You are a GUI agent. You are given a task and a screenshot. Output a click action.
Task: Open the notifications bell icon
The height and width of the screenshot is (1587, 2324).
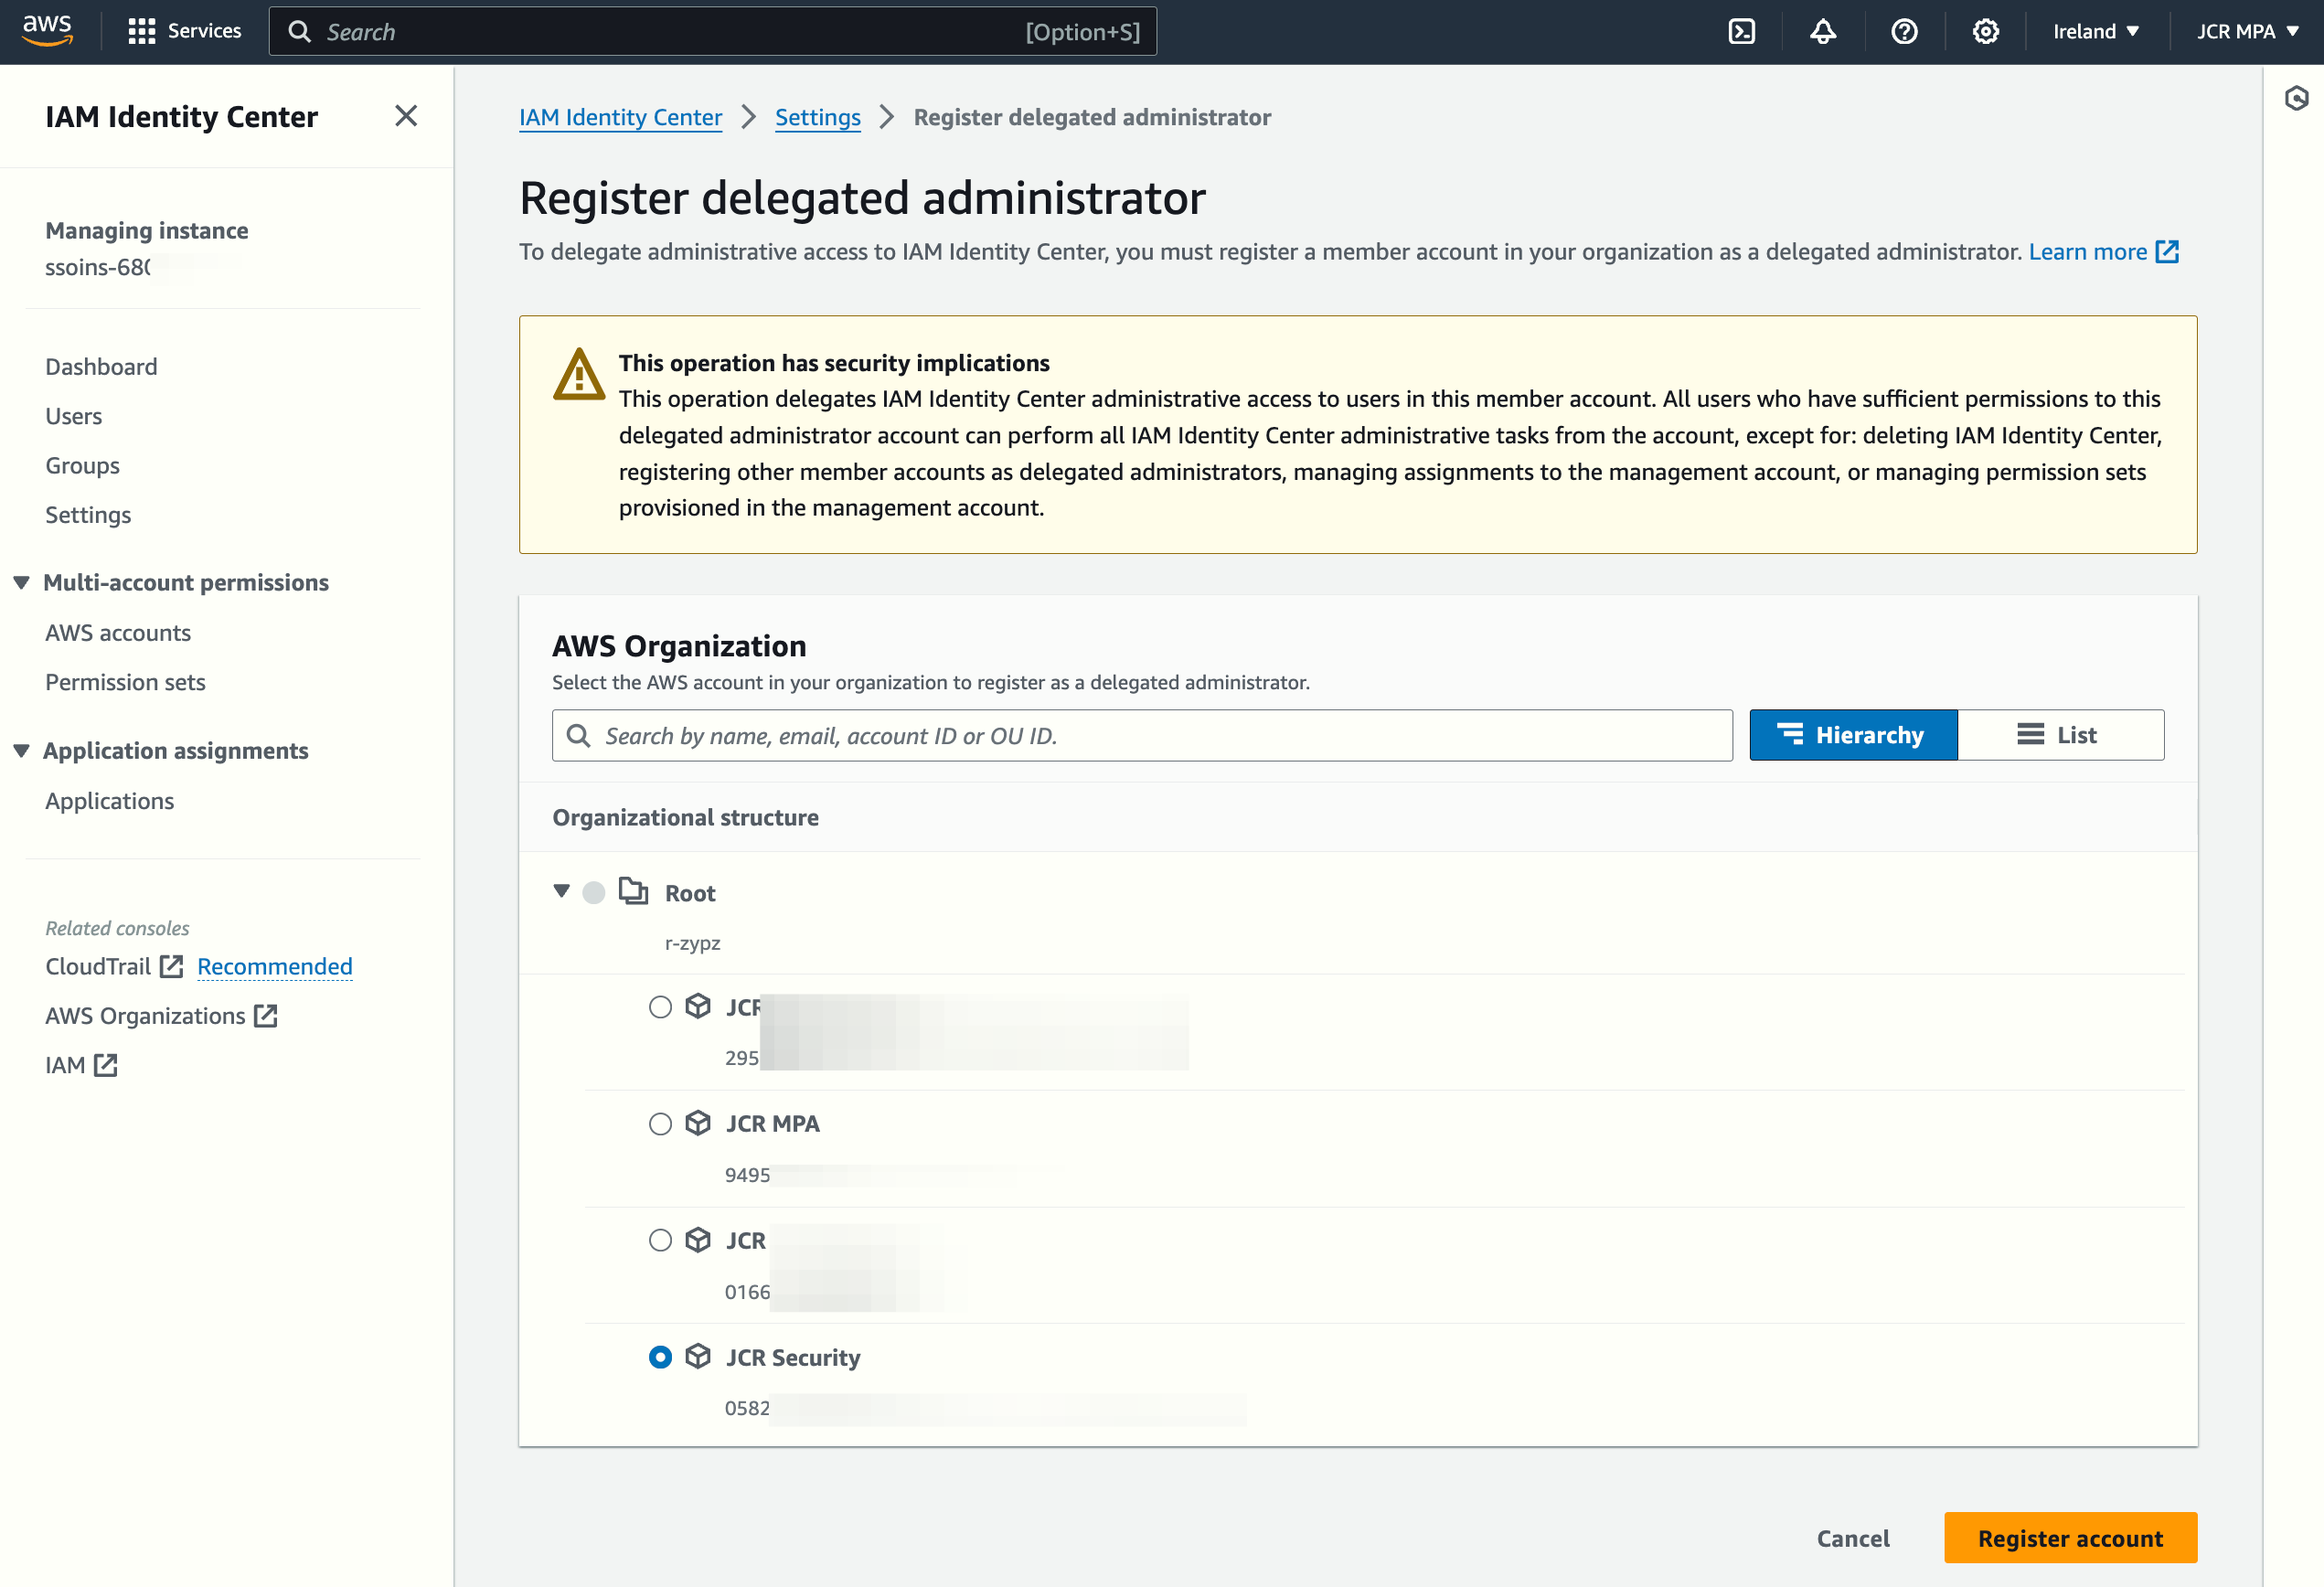pos(1822,32)
